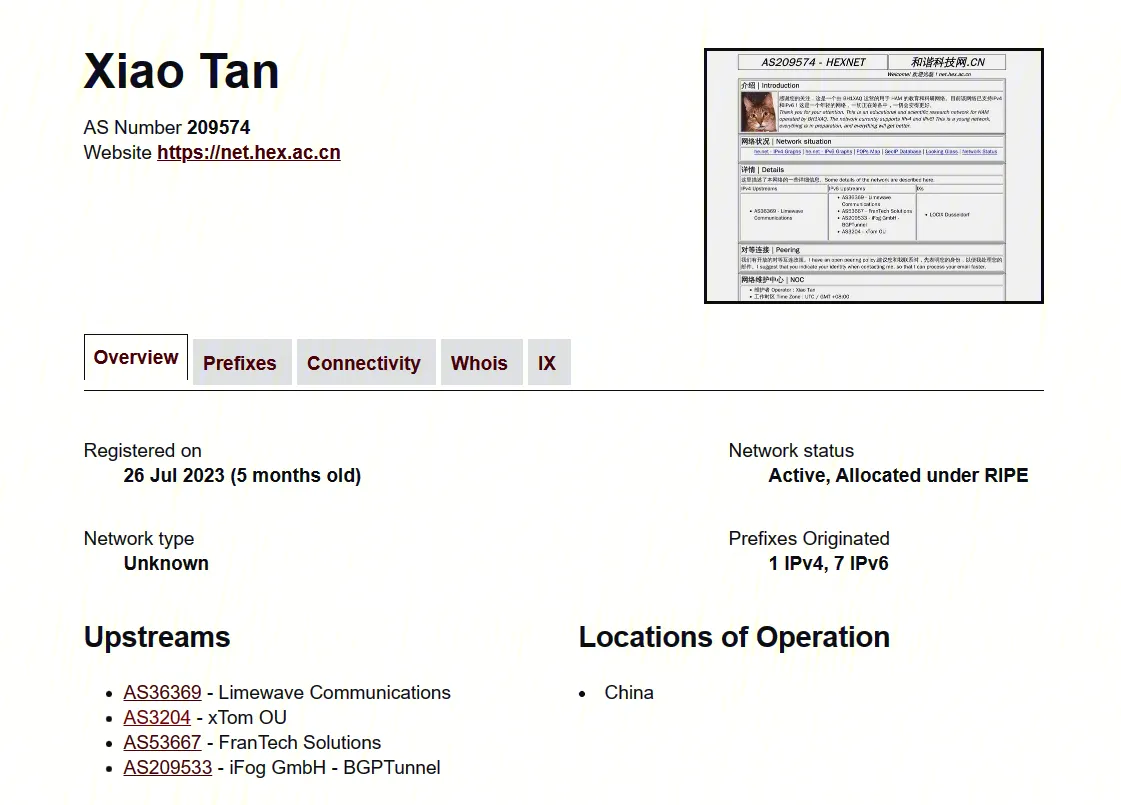Click China in the locations list
The height and width of the screenshot is (805, 1121).
pos(629,693)
